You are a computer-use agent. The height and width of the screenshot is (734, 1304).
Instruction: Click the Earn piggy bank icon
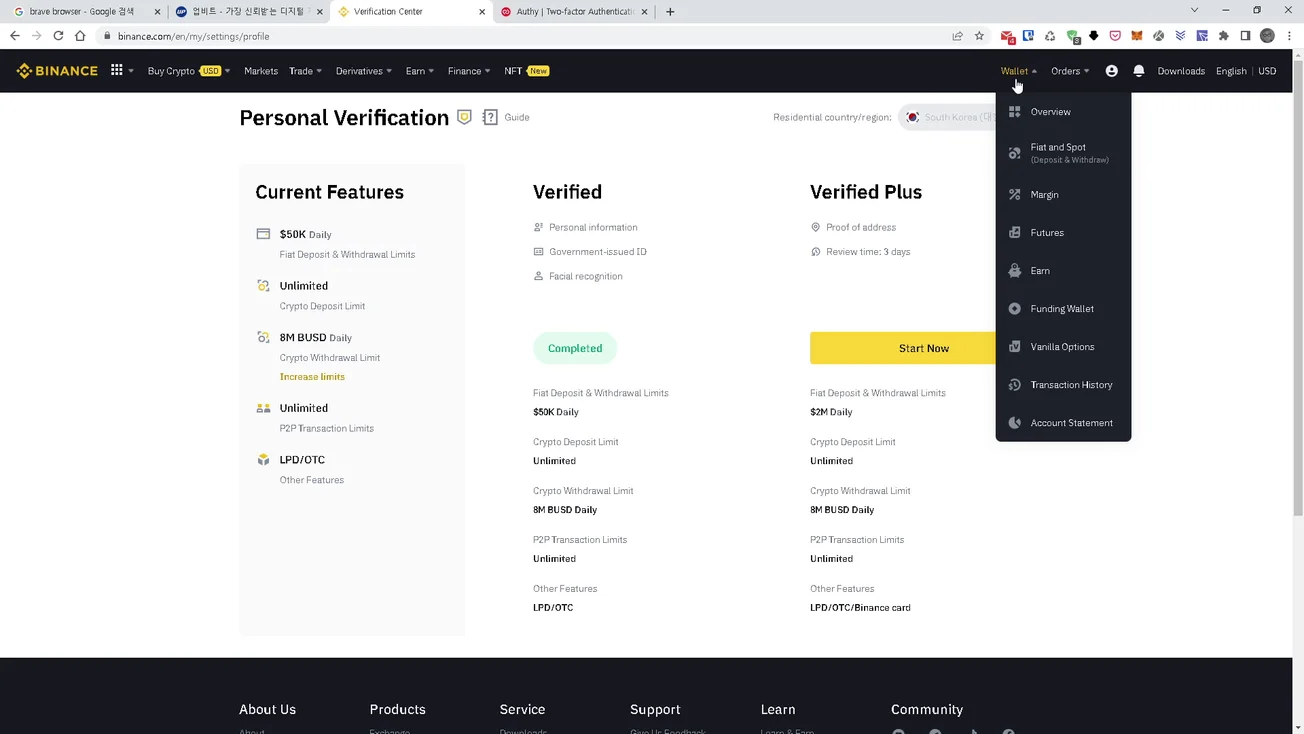pyautogui.click(x=1014, y=271)
